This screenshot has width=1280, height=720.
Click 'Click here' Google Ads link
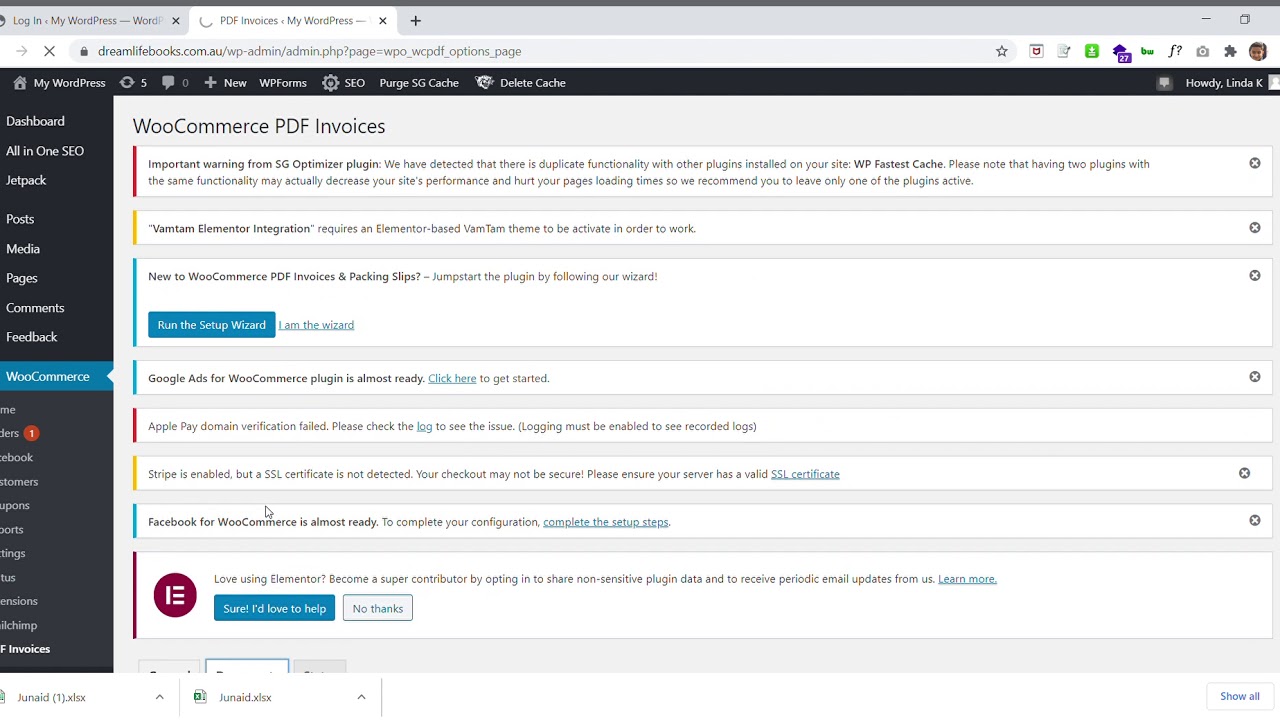[x=452, y=378]
